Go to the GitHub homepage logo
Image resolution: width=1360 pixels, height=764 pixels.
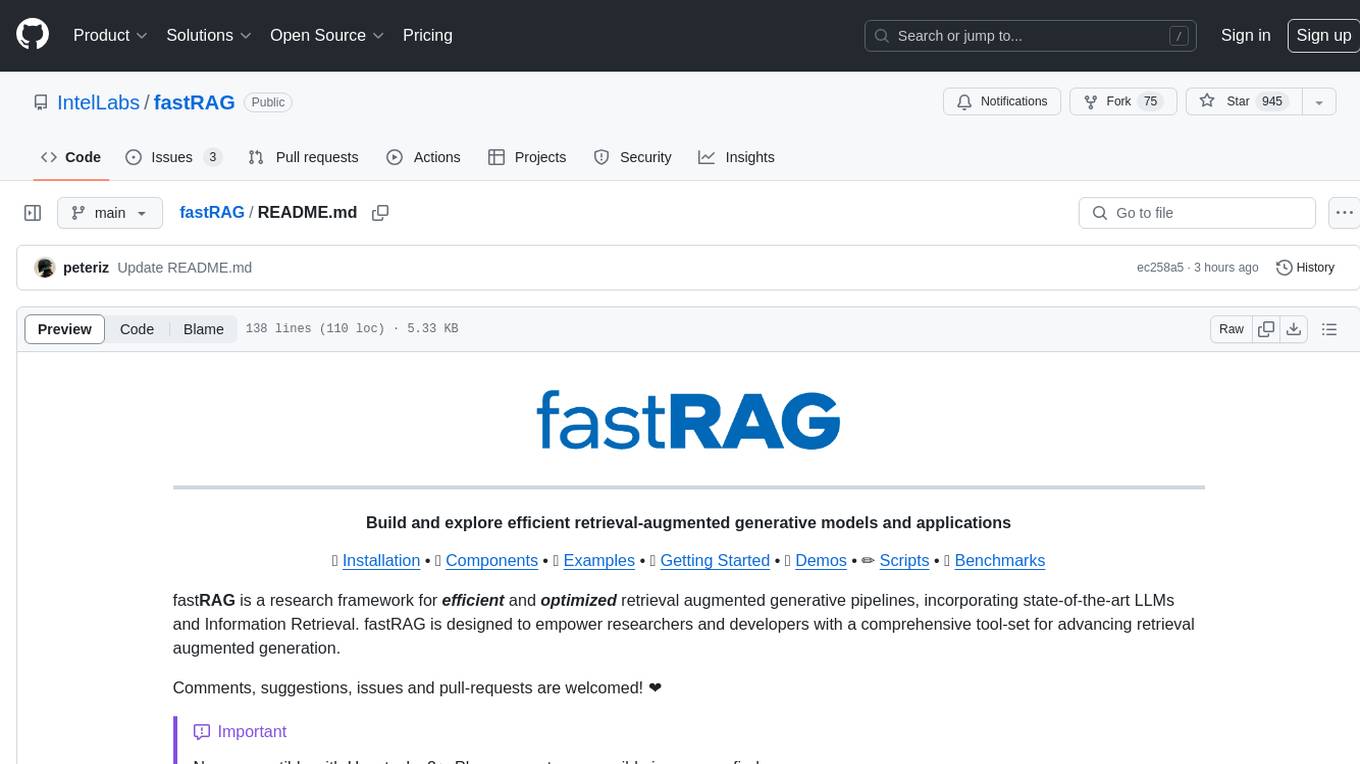[32, 35]
